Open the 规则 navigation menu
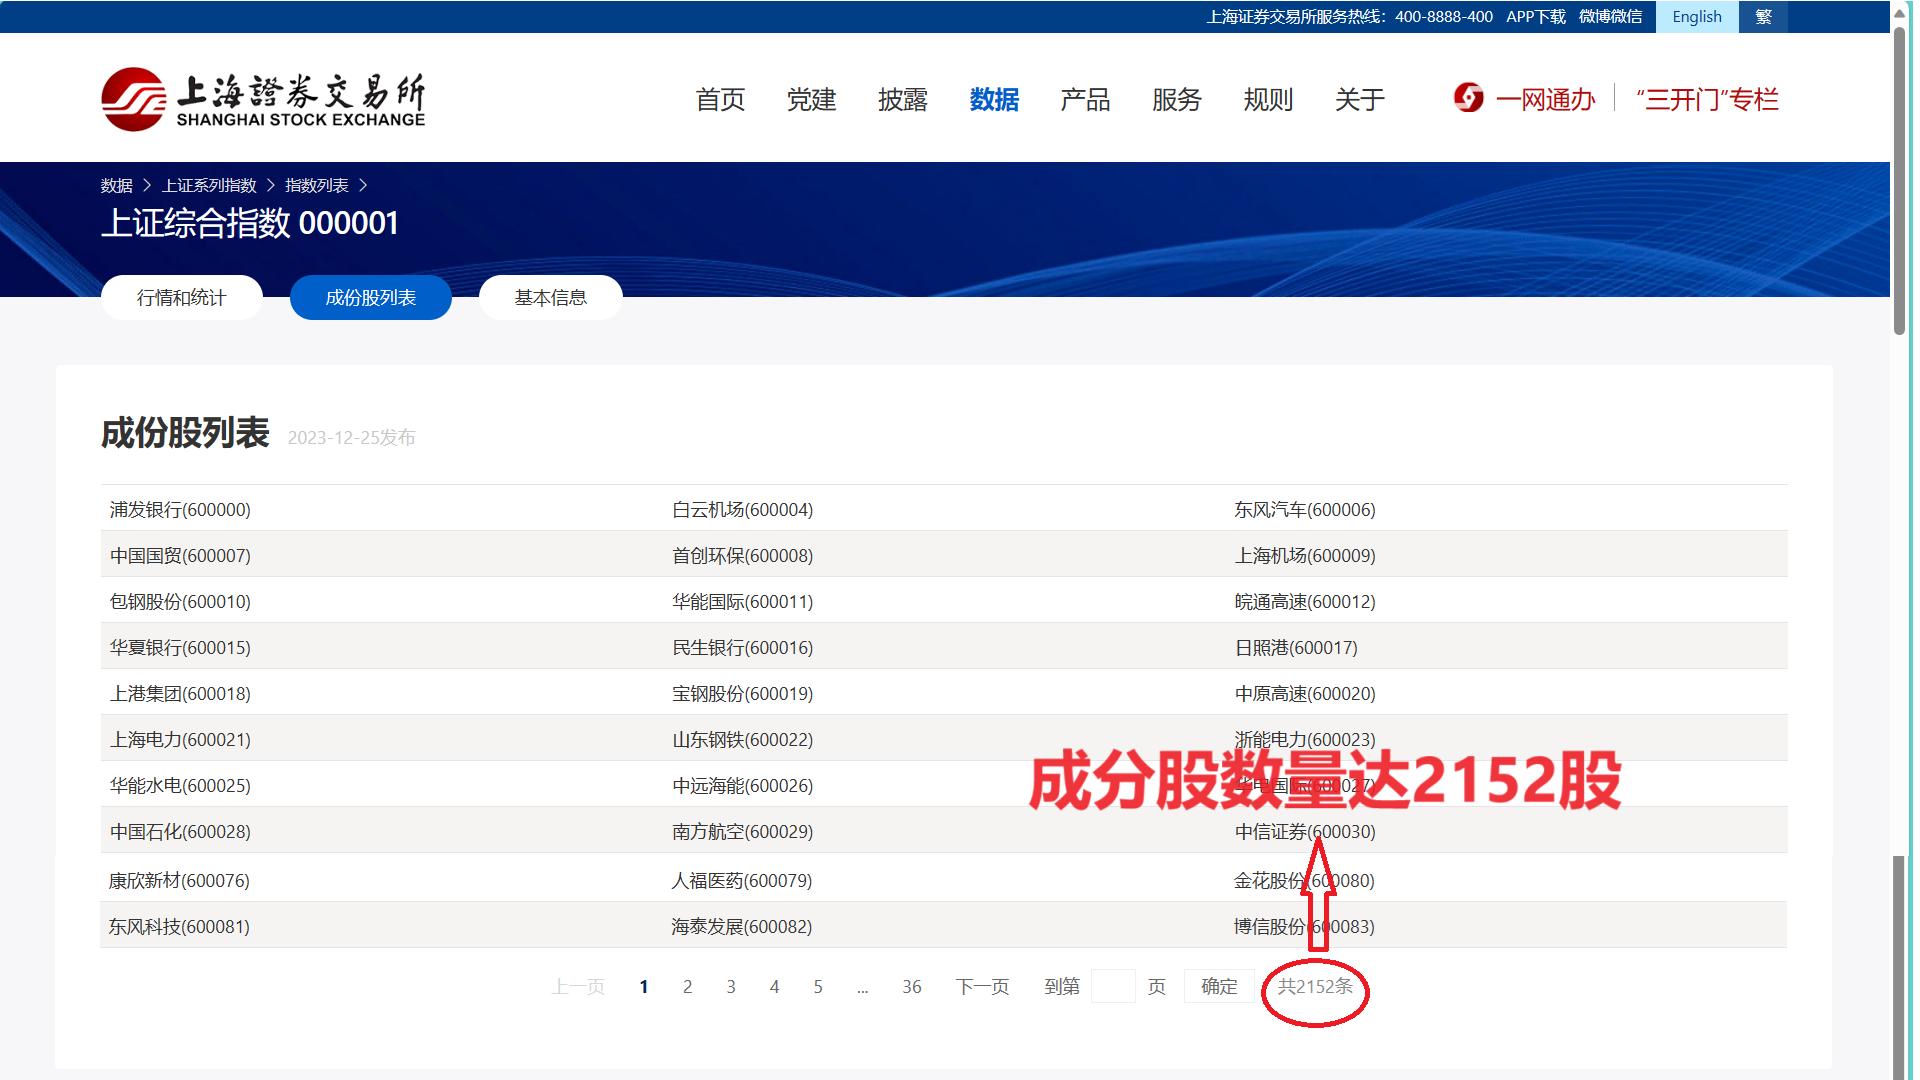 point(1268,99)
